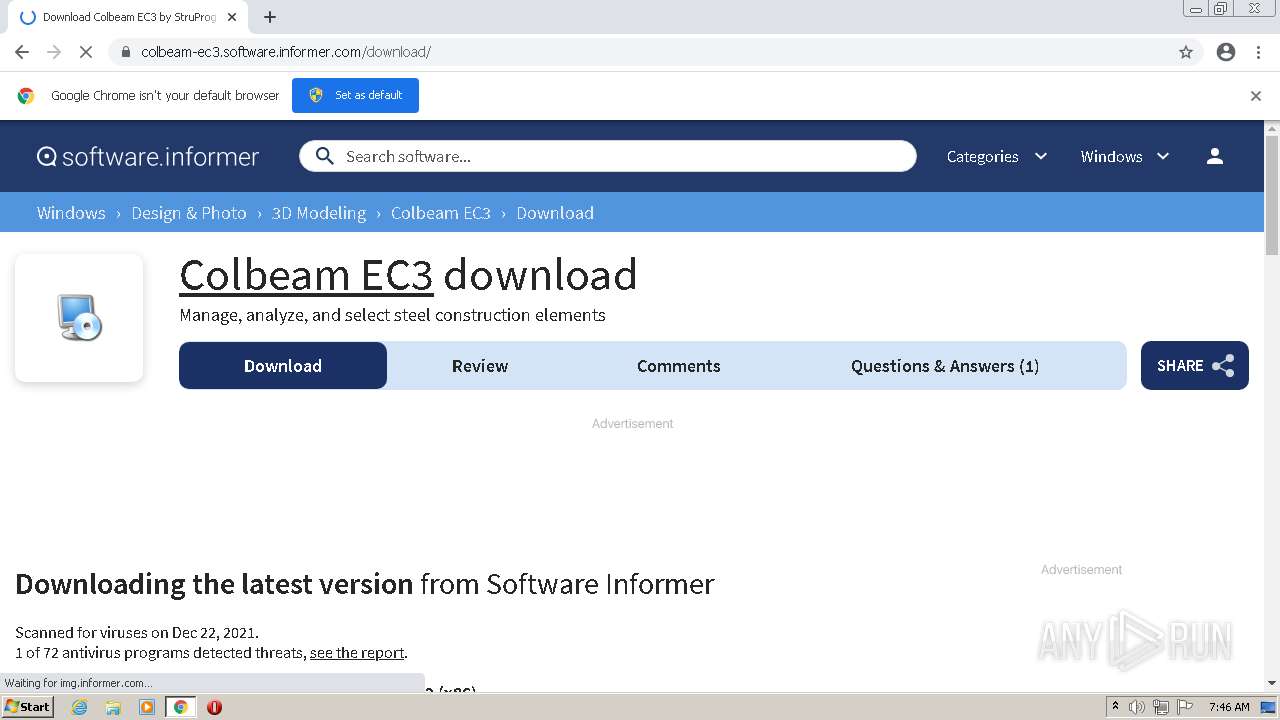The height and width of the screenshot is (720, 1280).
Task: Click the show desktop icon in the tray
Action: click(x=1268, y=707)
